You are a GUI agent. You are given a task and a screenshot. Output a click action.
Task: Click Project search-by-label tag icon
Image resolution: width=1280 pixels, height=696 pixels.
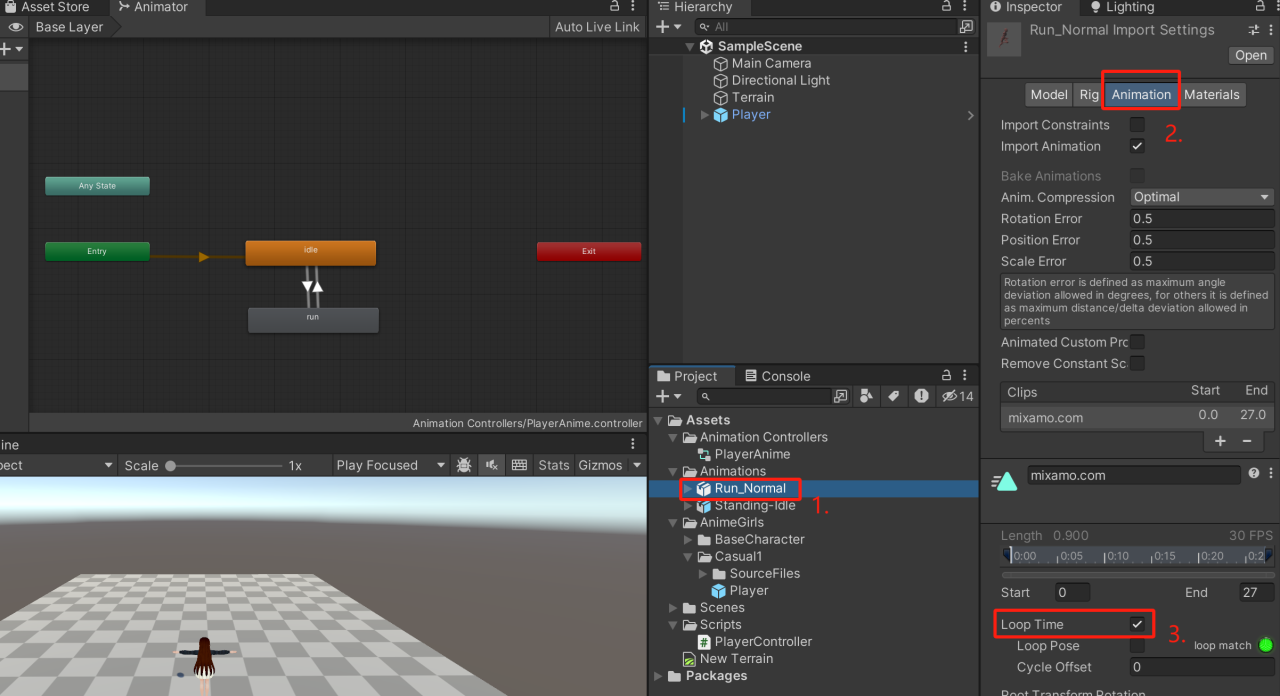893,397
